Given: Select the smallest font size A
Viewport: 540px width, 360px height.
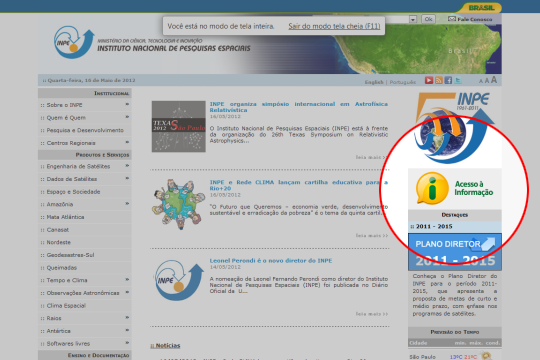Looking at the screenshot, I should [x=481, y=81].
